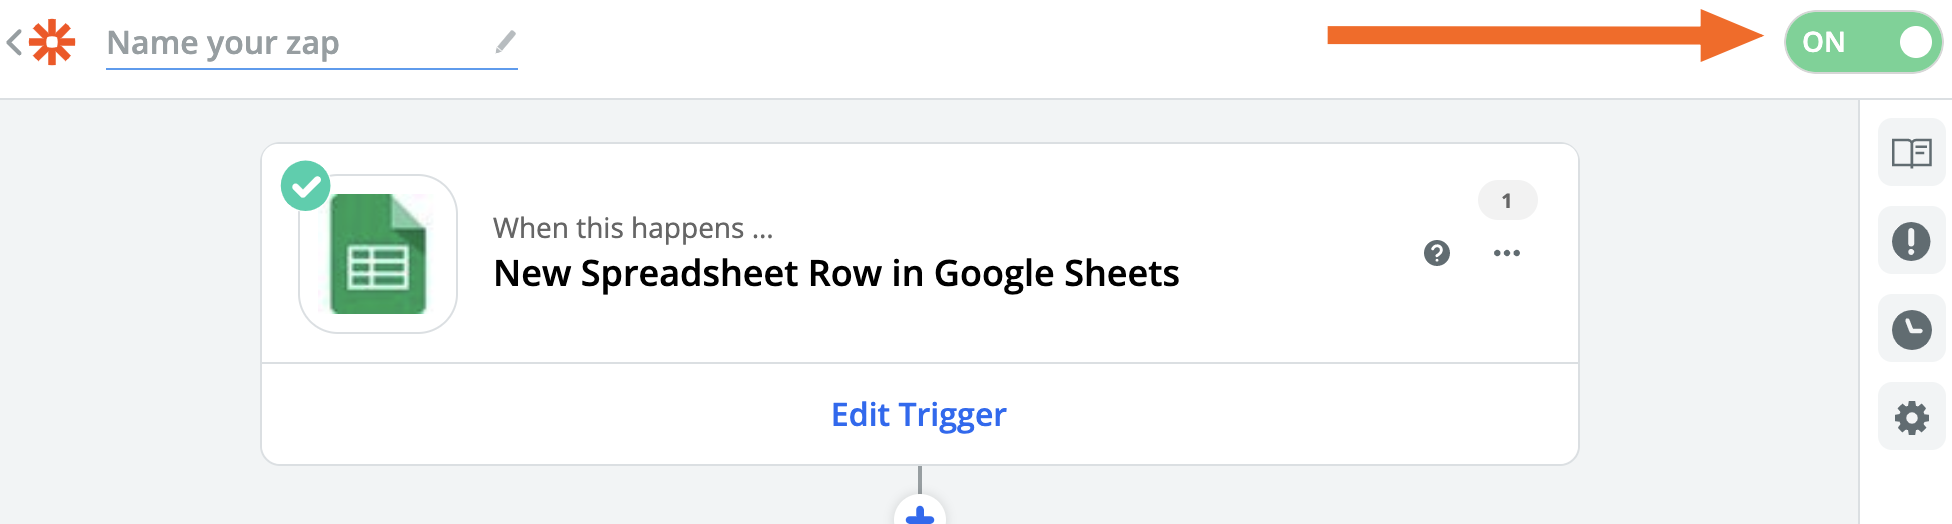Open the book guide icon in the sidebar

click(1911, 153)
